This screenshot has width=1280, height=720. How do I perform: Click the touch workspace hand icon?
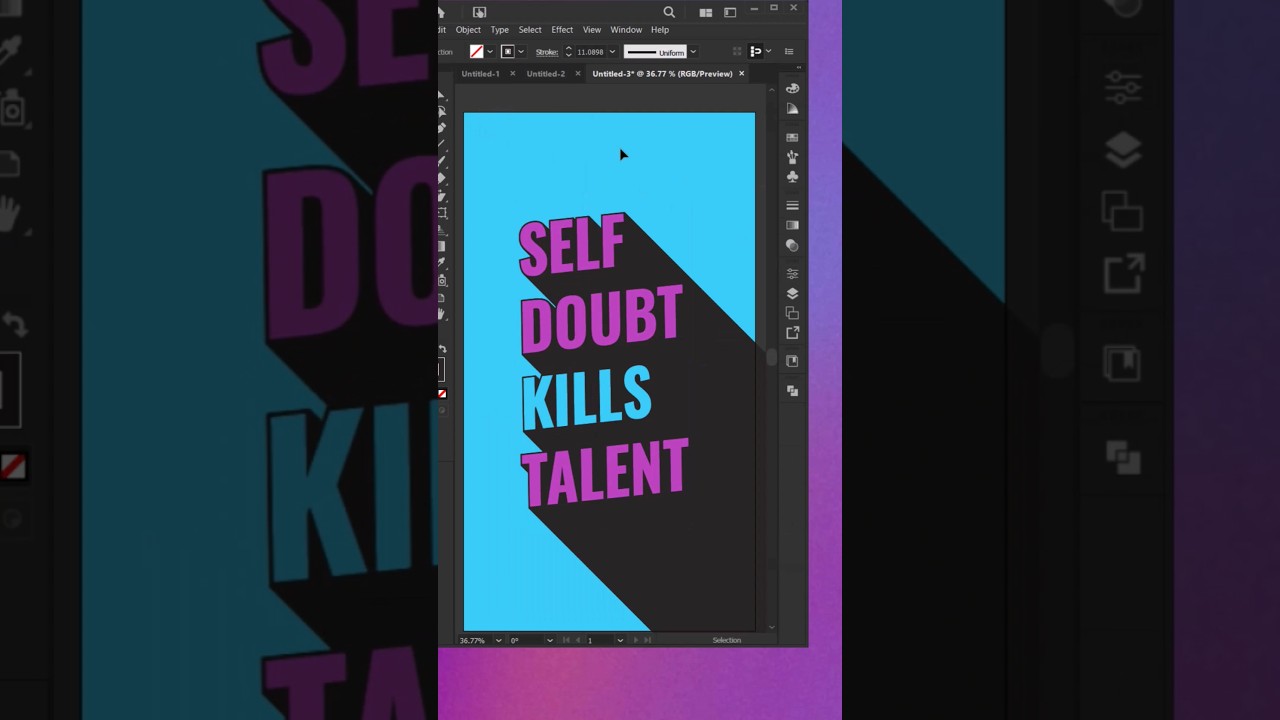(479, 12)
